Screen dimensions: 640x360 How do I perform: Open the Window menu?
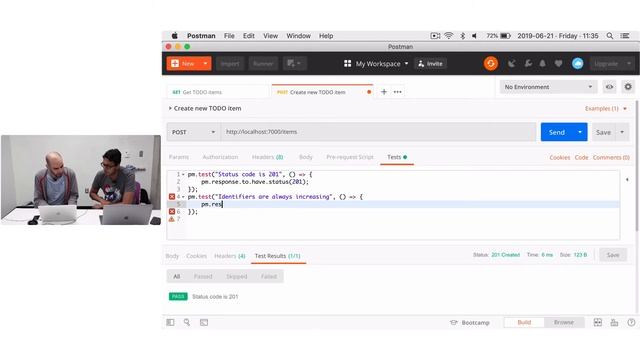[x=298, y=36]
